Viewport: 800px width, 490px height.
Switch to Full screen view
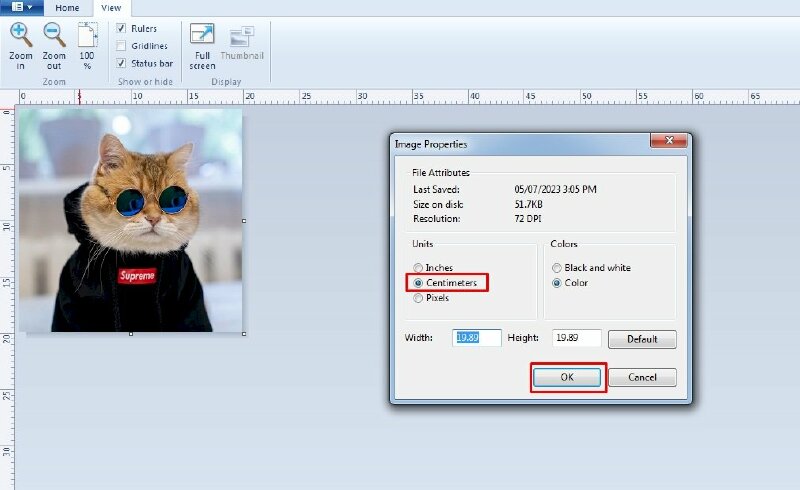[x=202, y=37]
